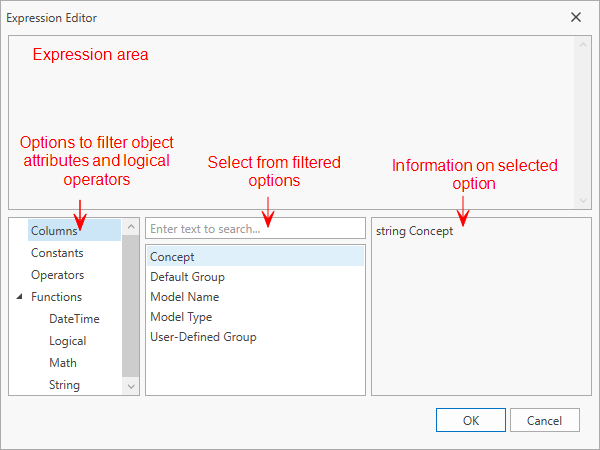This screenshot has width=600, height=450.
Task: Select Concept from the filtered list
Action: click(x=172, y=257)
